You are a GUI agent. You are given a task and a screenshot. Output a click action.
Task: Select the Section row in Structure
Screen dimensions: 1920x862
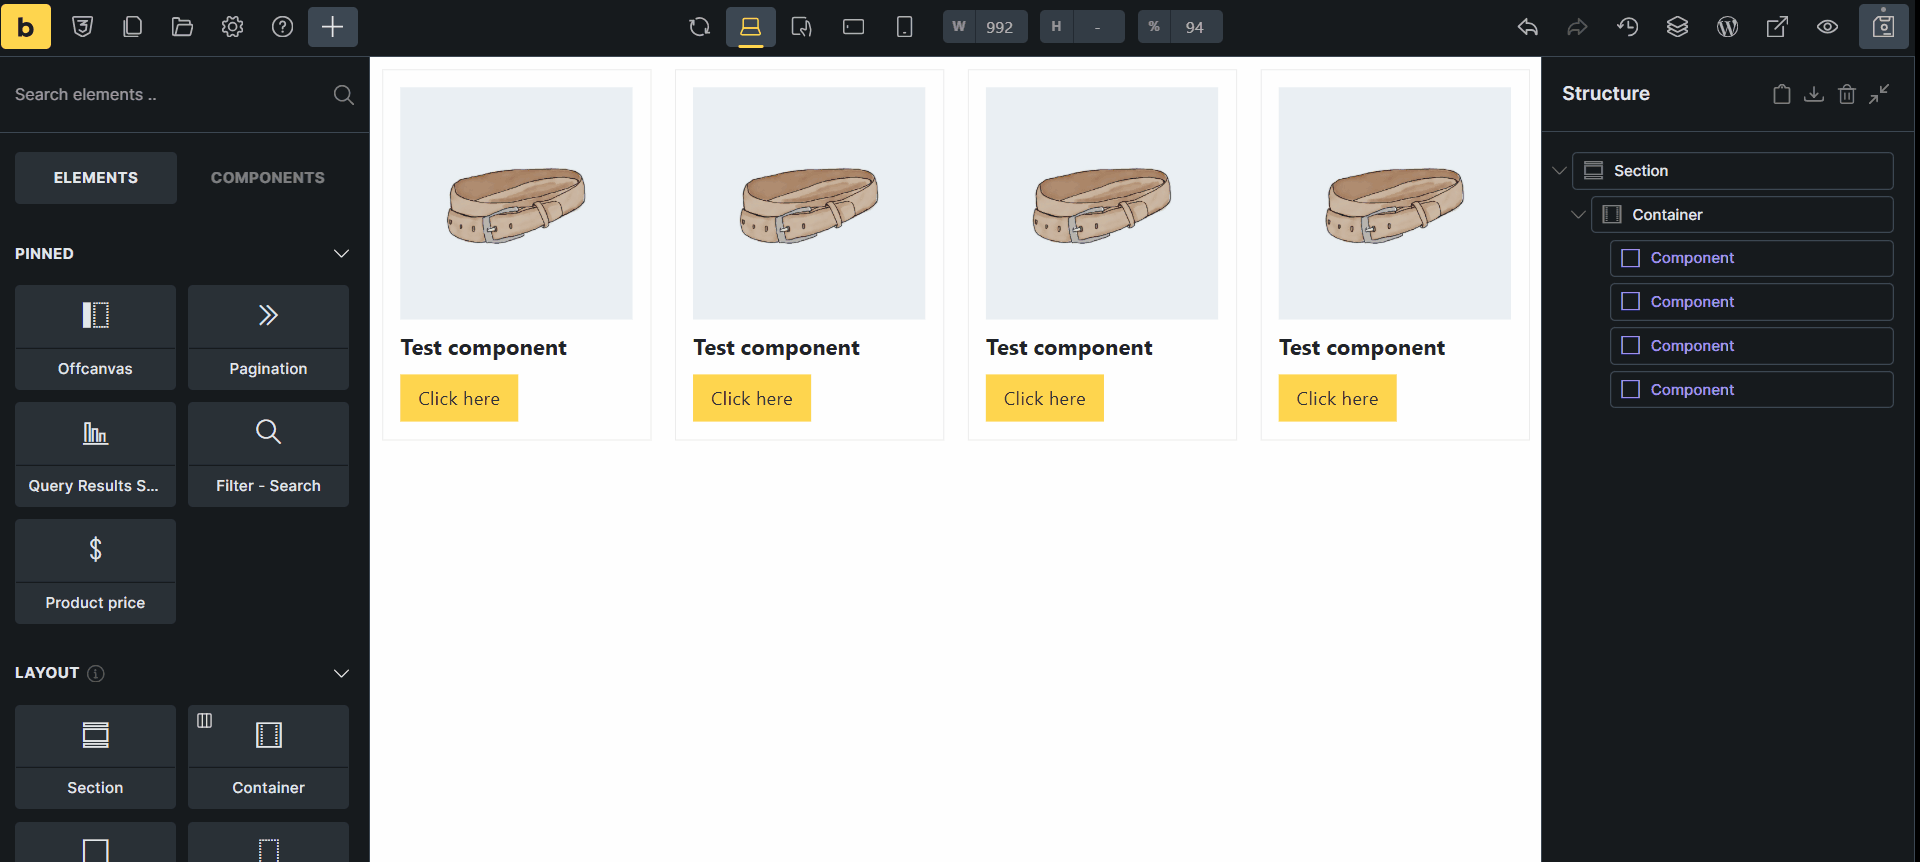click(1732, 171)
